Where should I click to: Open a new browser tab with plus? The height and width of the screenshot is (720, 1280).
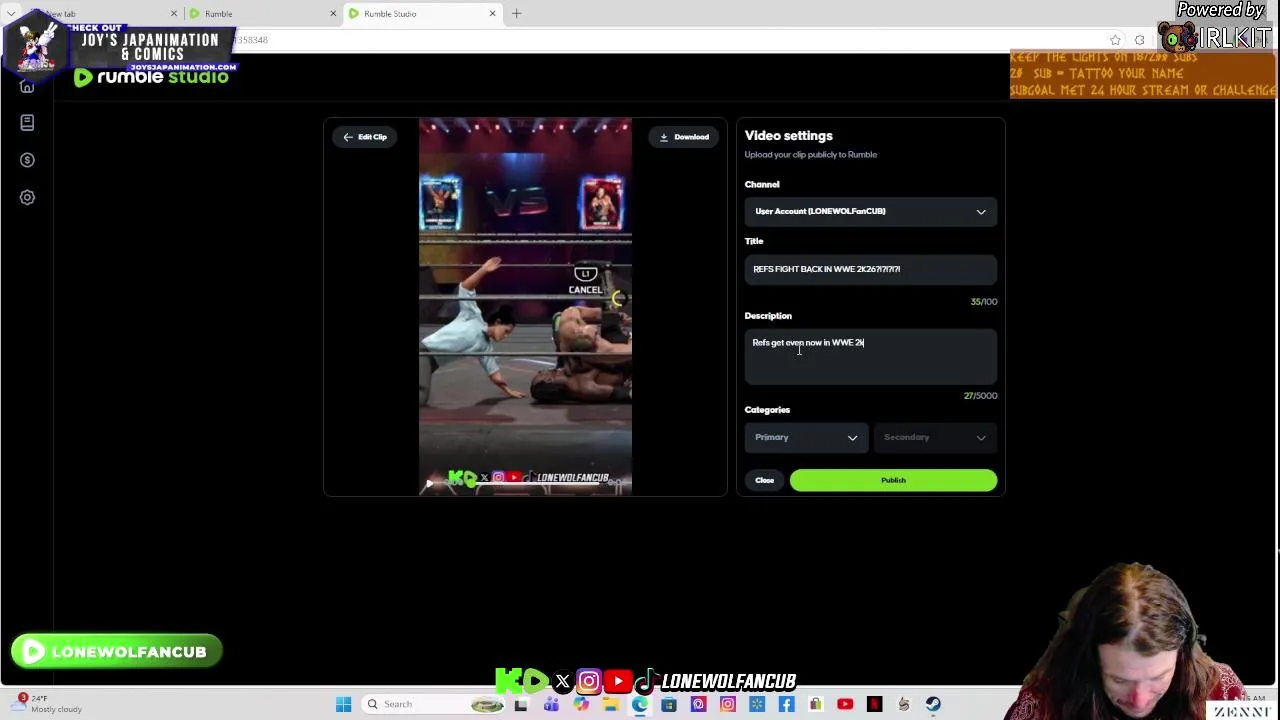click(517, 14)
